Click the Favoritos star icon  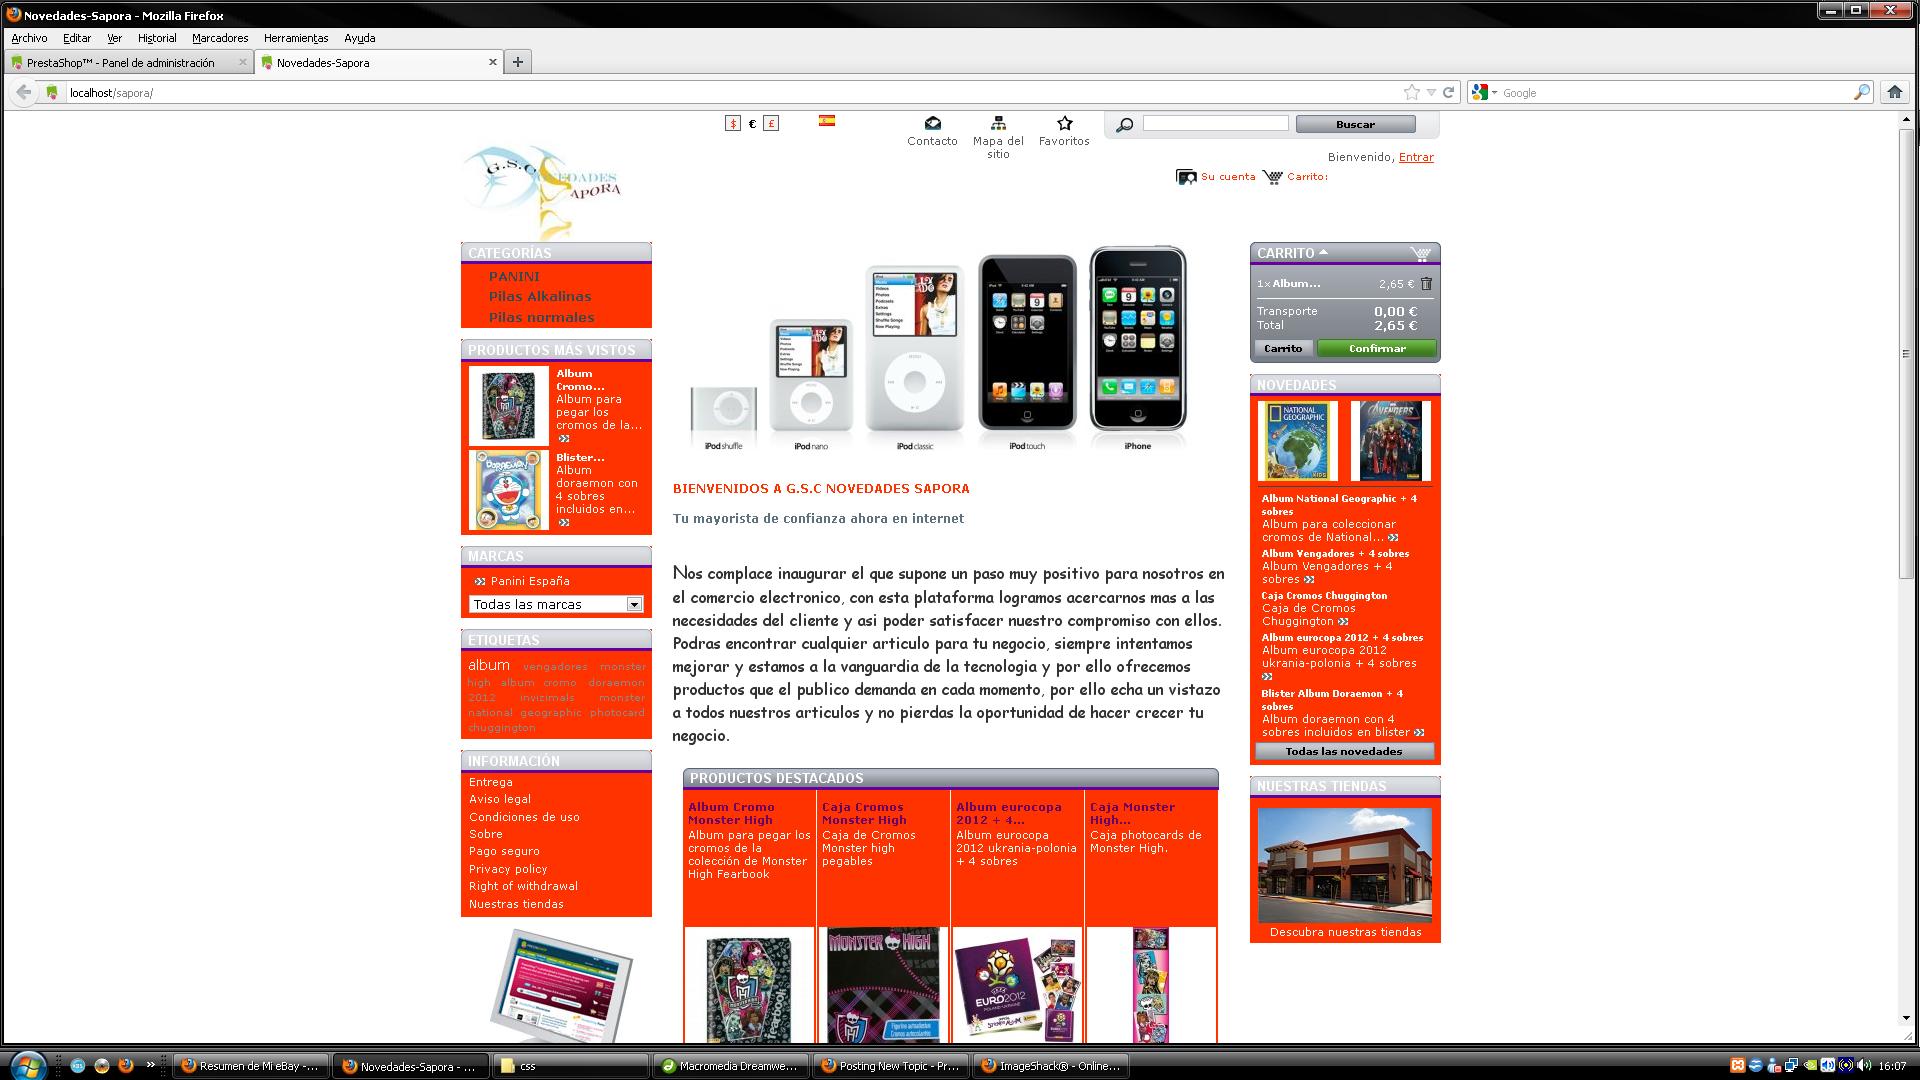pos(1064,123)
